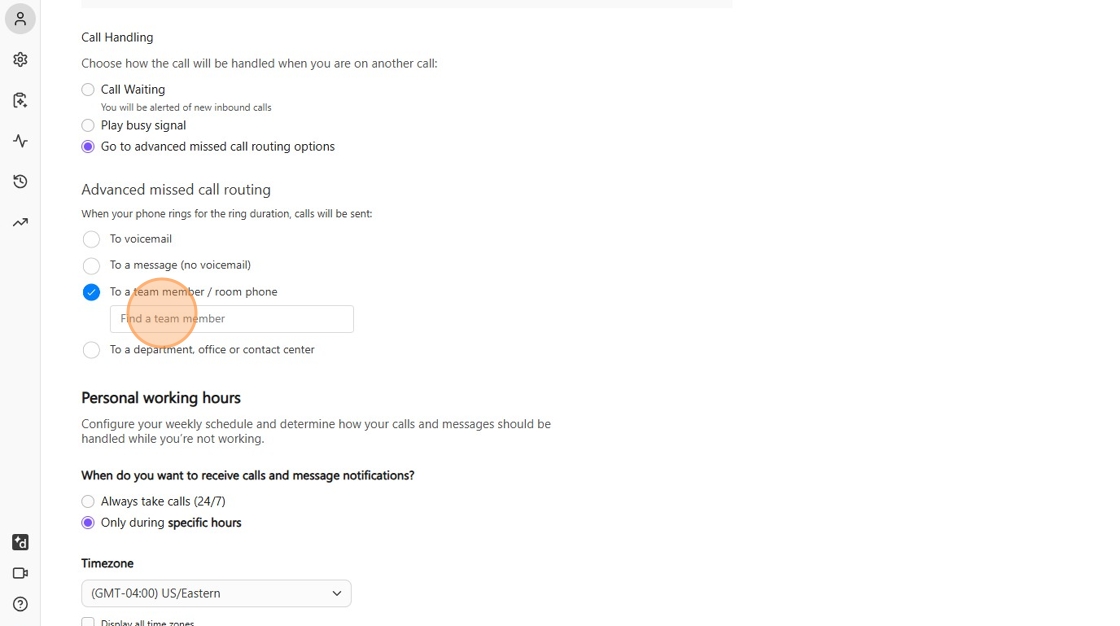Select the Play busy signal option
1120x626 pixels.
coord(88,126)
